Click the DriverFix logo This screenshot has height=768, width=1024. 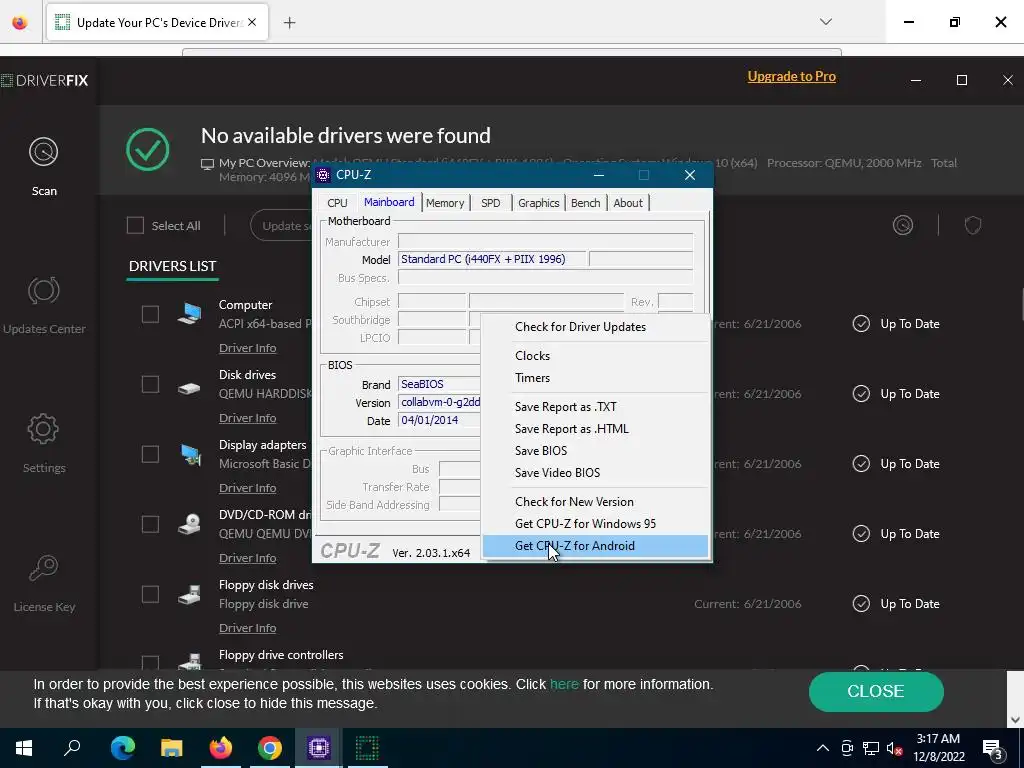44,80
